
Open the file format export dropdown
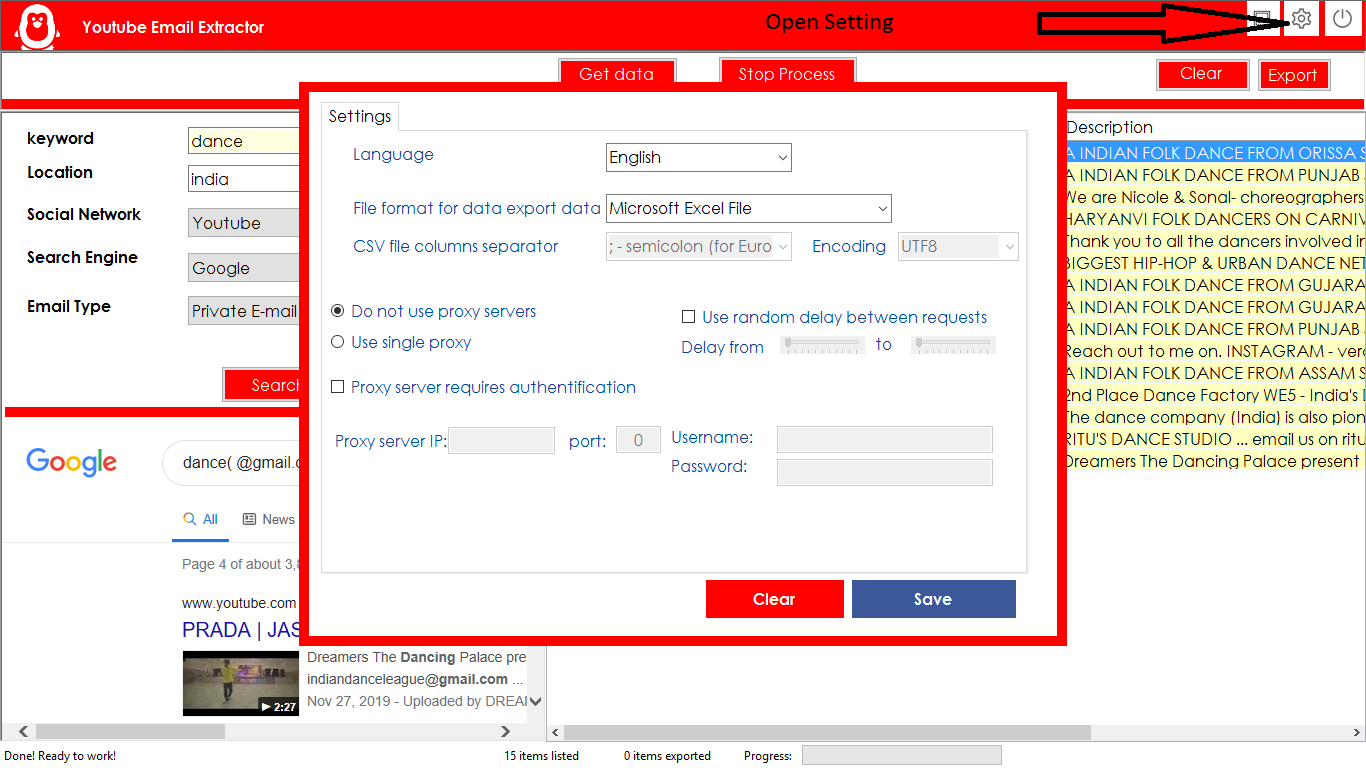point(747,208)
